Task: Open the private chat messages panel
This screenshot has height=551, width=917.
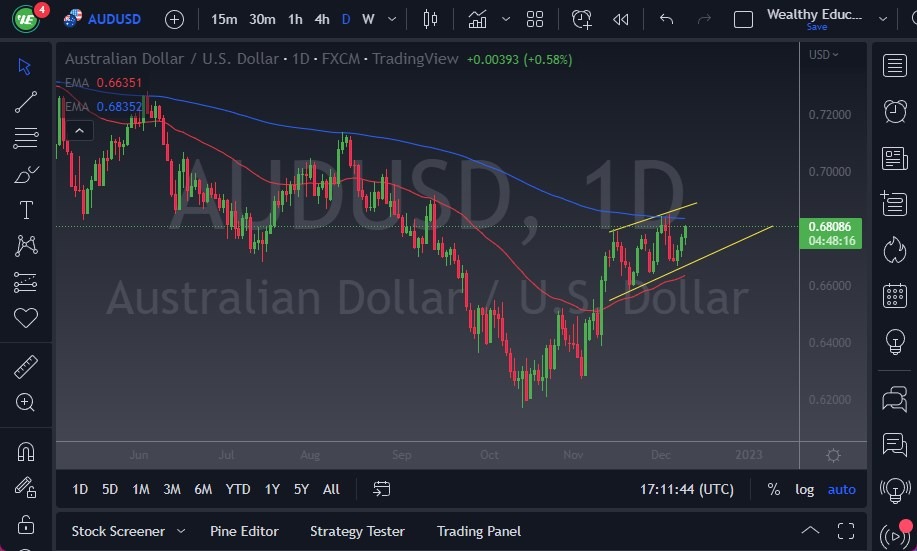Action: (x=894, y=445)
